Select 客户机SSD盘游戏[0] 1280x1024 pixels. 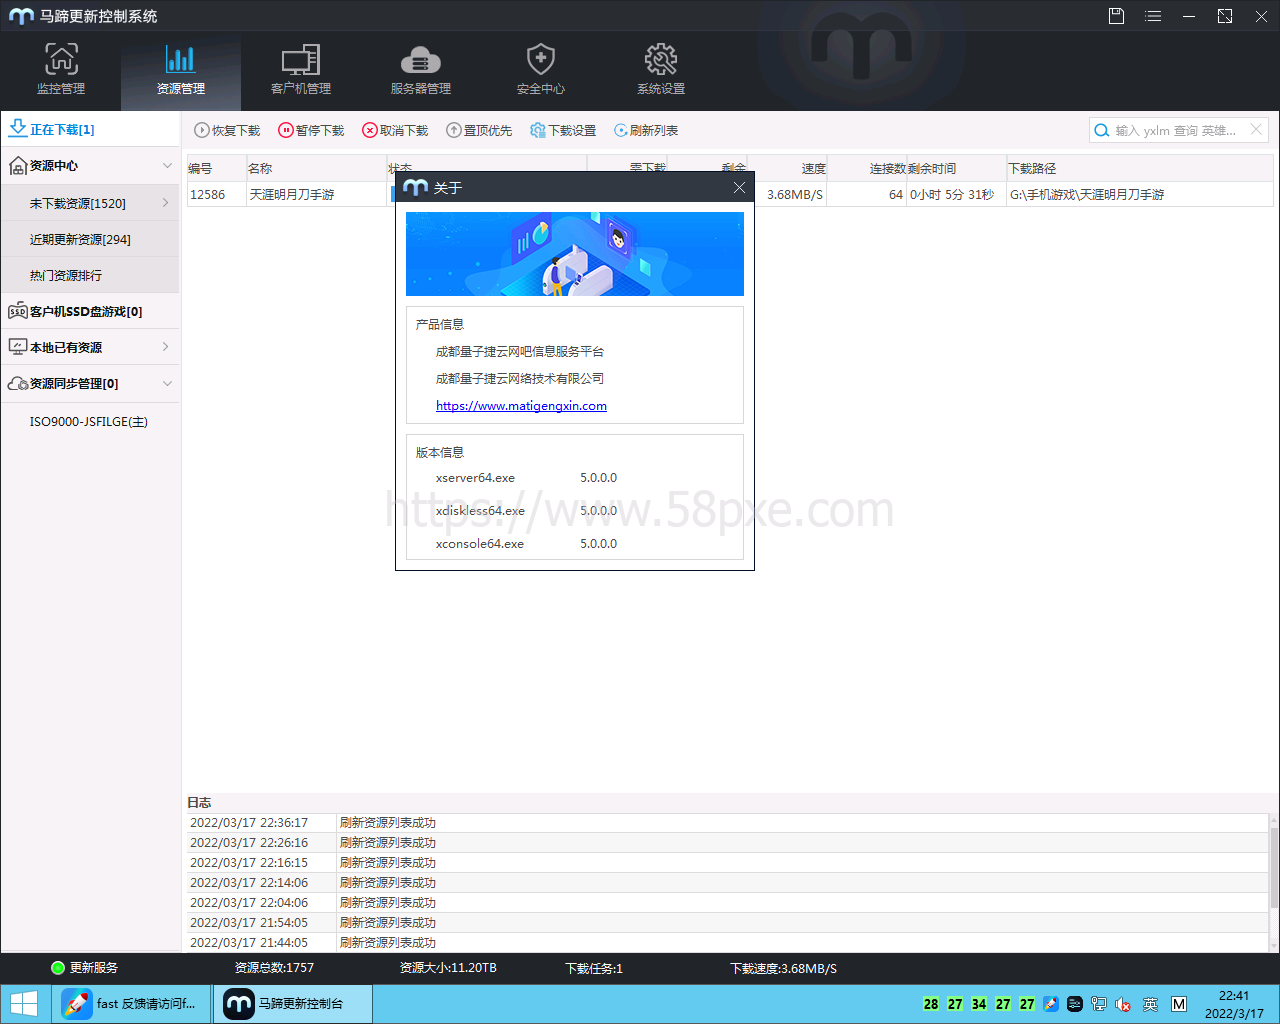tap(90, 311)
